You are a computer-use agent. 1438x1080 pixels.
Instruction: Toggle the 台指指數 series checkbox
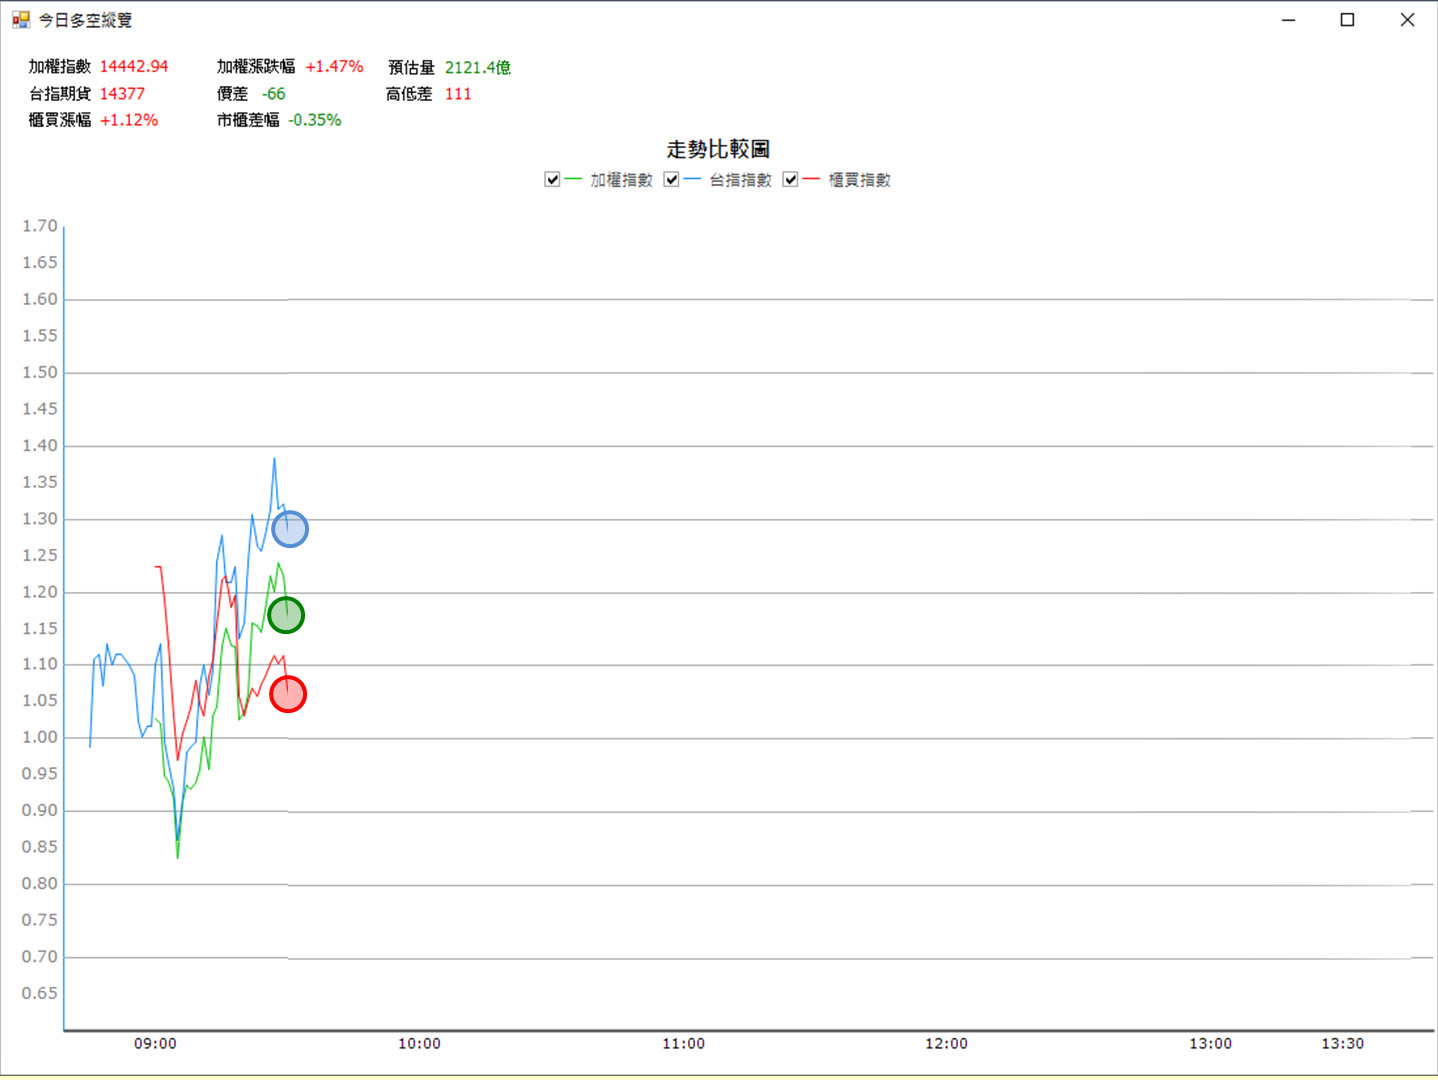pos(672,180)
